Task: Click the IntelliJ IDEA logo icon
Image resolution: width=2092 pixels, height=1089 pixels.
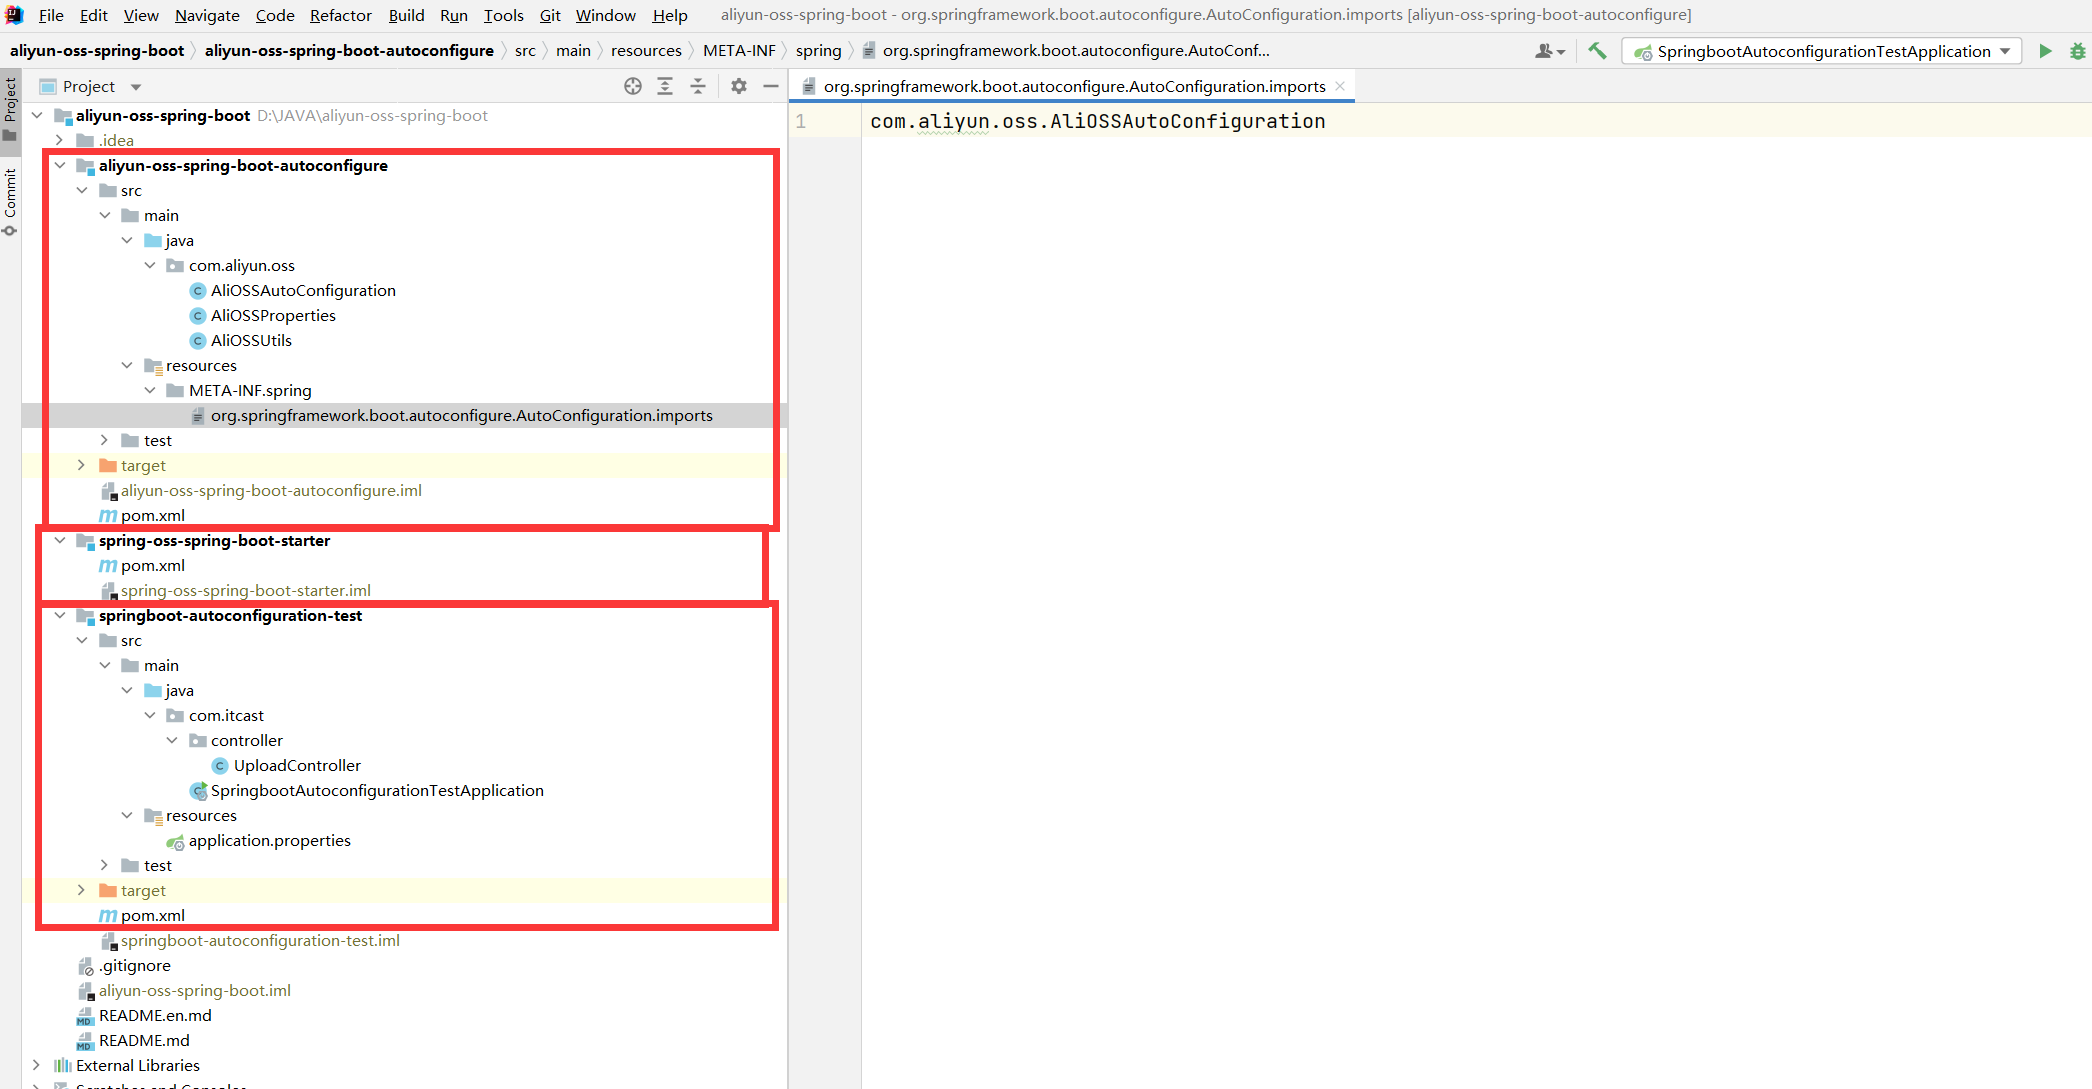Action: [14, 15]
